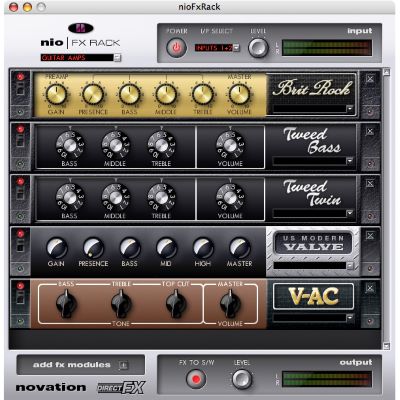Viewport: 400px width, 400px height.
Task: Click the output Level knob
Action: click(242, 379)
